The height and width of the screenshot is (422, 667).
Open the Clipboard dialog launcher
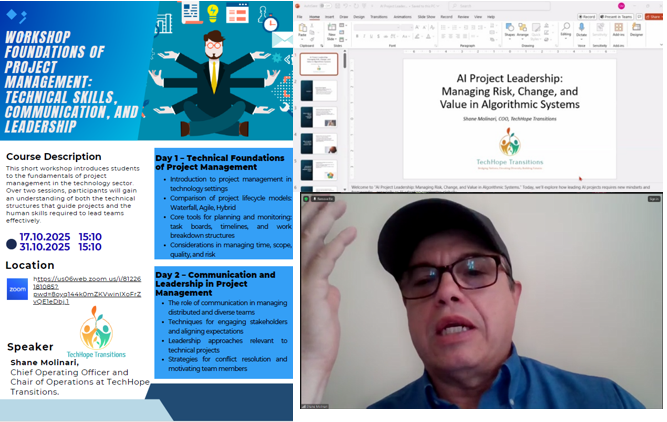[322, 46]
